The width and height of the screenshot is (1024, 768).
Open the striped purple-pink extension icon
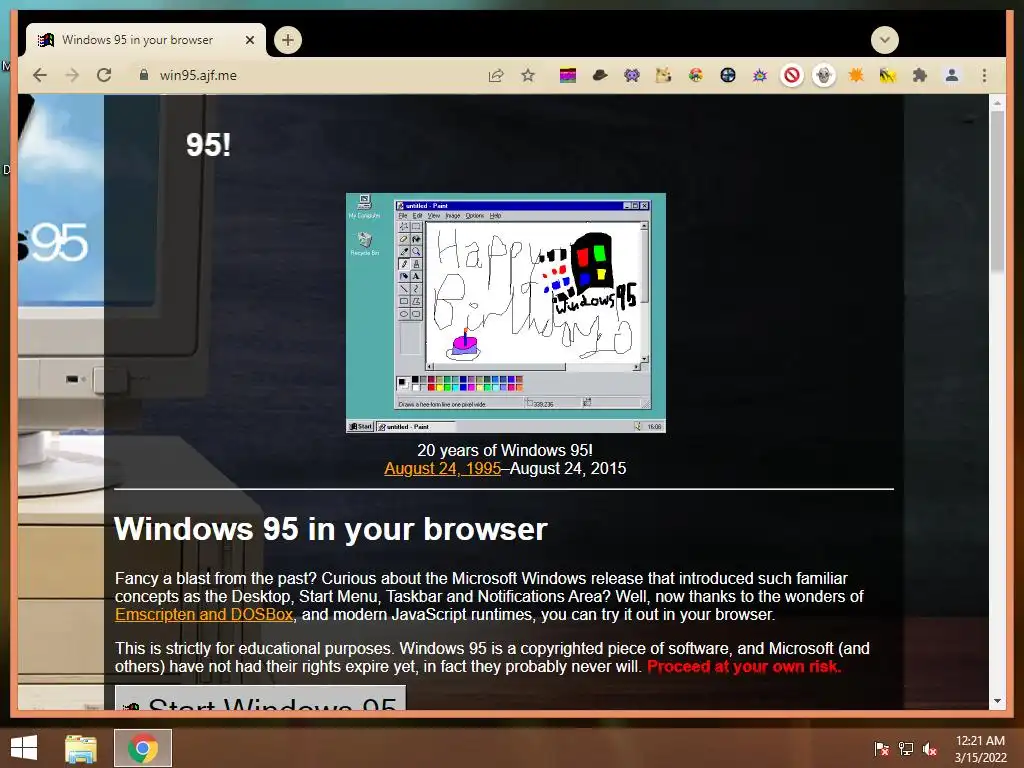point(568,76)
